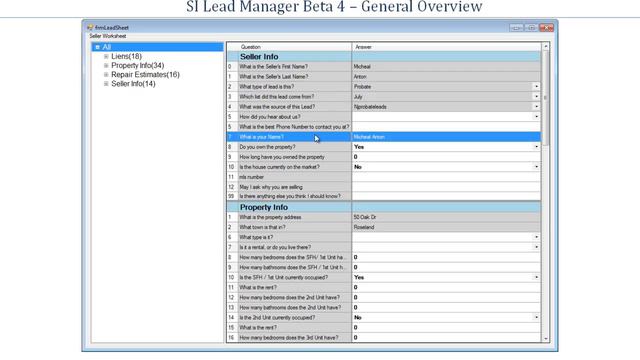Click the 'How long have you owned' answer field
Screen dimensions: 640x360
coord(446,157)
